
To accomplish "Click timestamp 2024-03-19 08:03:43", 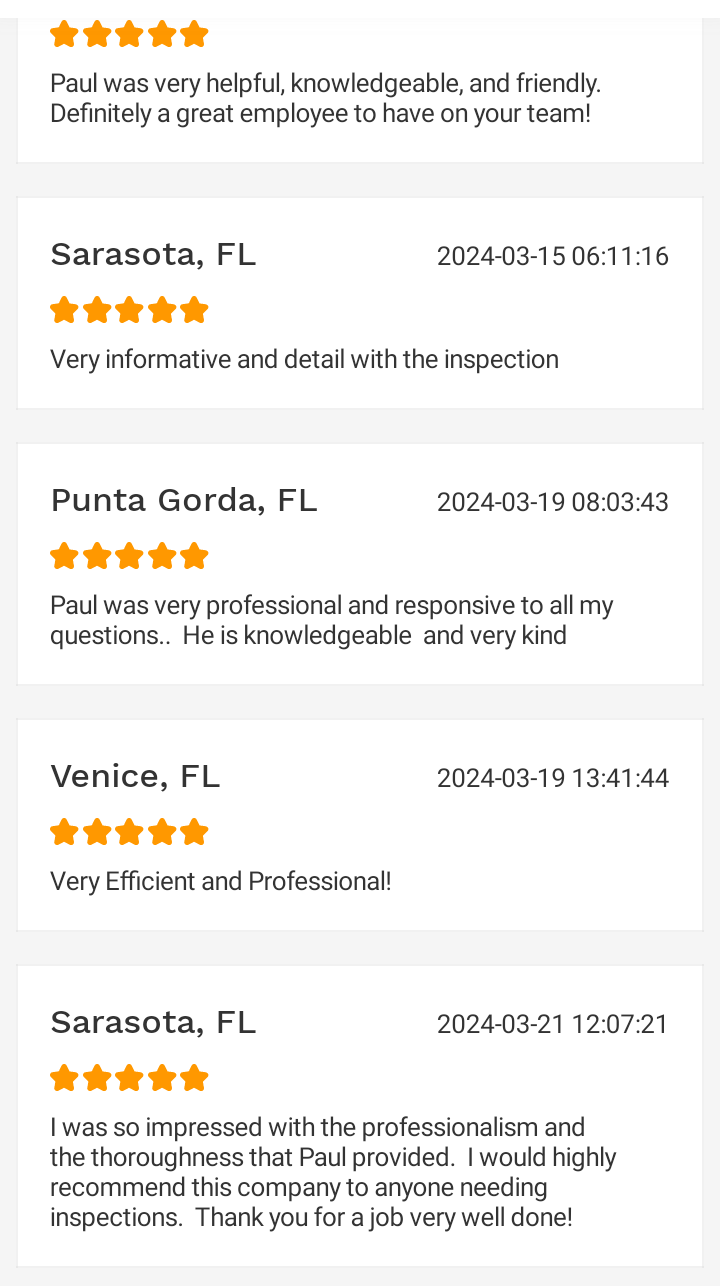I will point(553,502).
